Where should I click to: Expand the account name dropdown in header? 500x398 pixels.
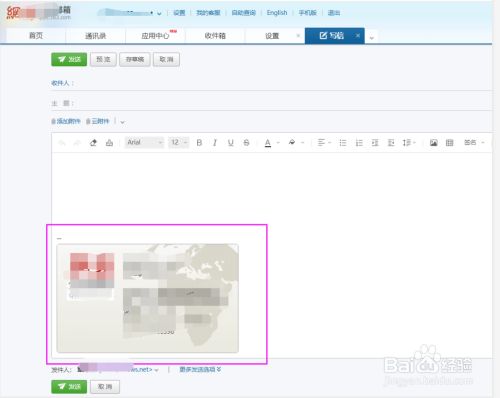point(159,13)
